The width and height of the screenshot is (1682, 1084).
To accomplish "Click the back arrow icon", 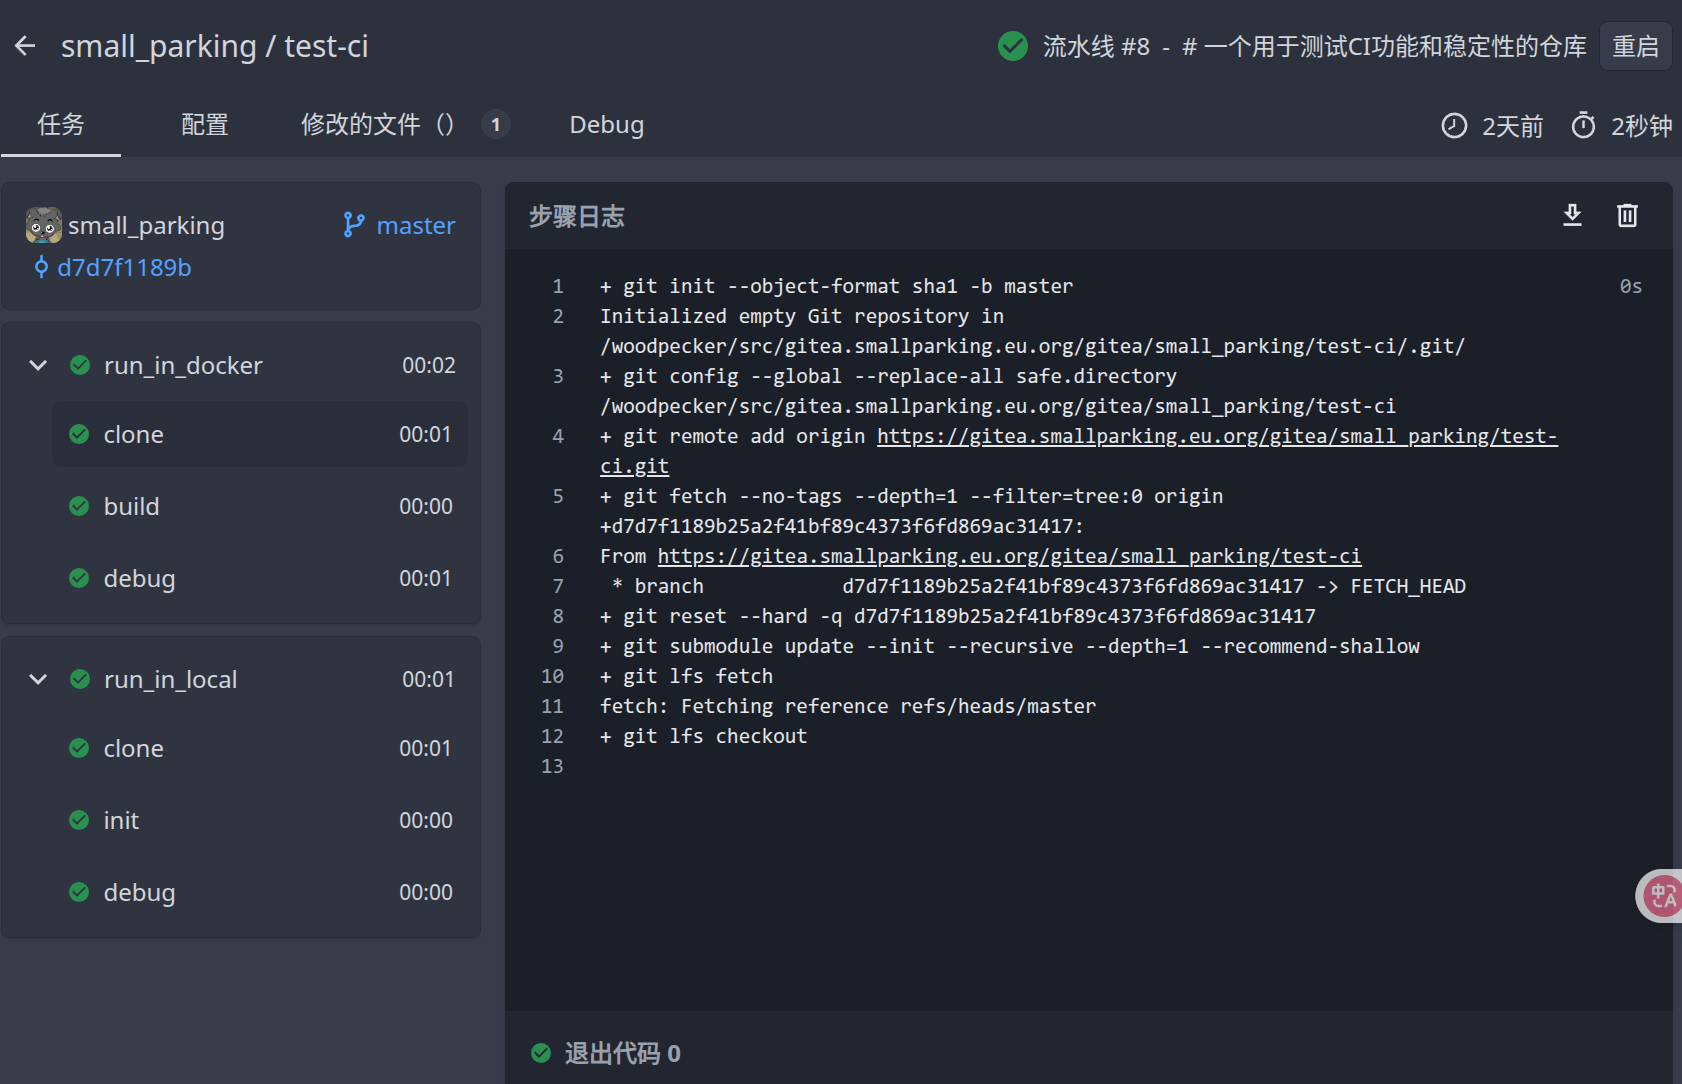I will (x=25, y=46).
